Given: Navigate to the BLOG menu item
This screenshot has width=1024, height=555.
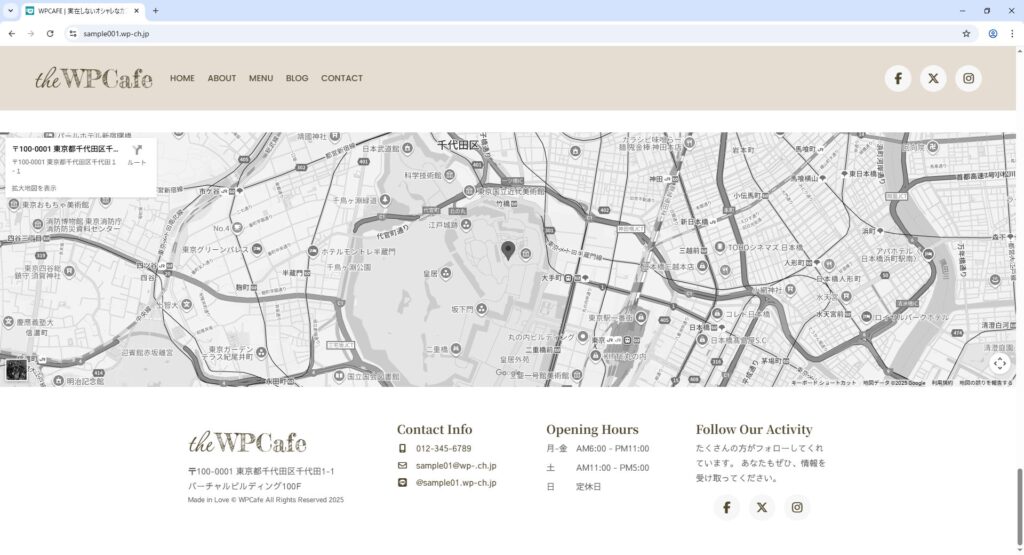Looking at the screenshot, I should click(297, 78).
